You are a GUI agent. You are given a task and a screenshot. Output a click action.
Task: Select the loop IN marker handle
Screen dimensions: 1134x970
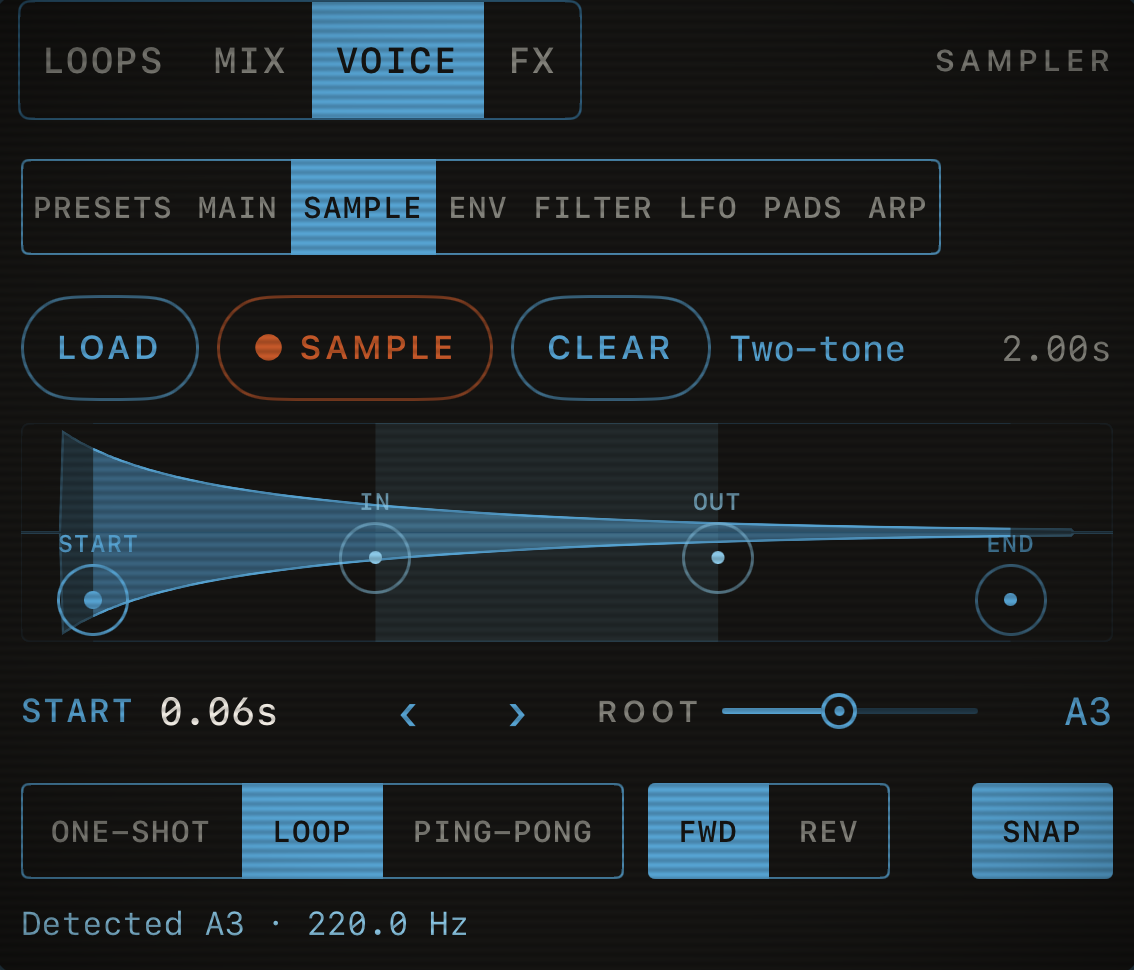pyautogui.click(x=375, y=558)
